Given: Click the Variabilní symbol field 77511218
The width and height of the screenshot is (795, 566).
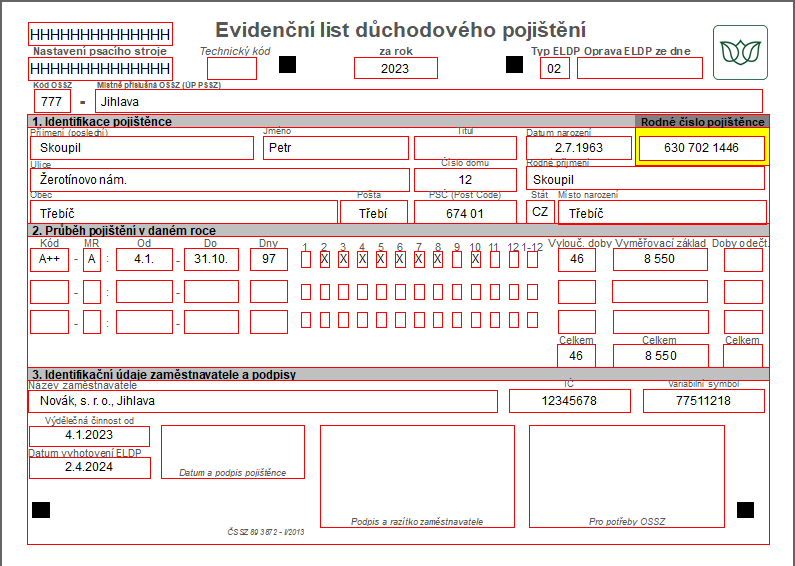Looking at the screenshot, I should (x=704, y=401).
